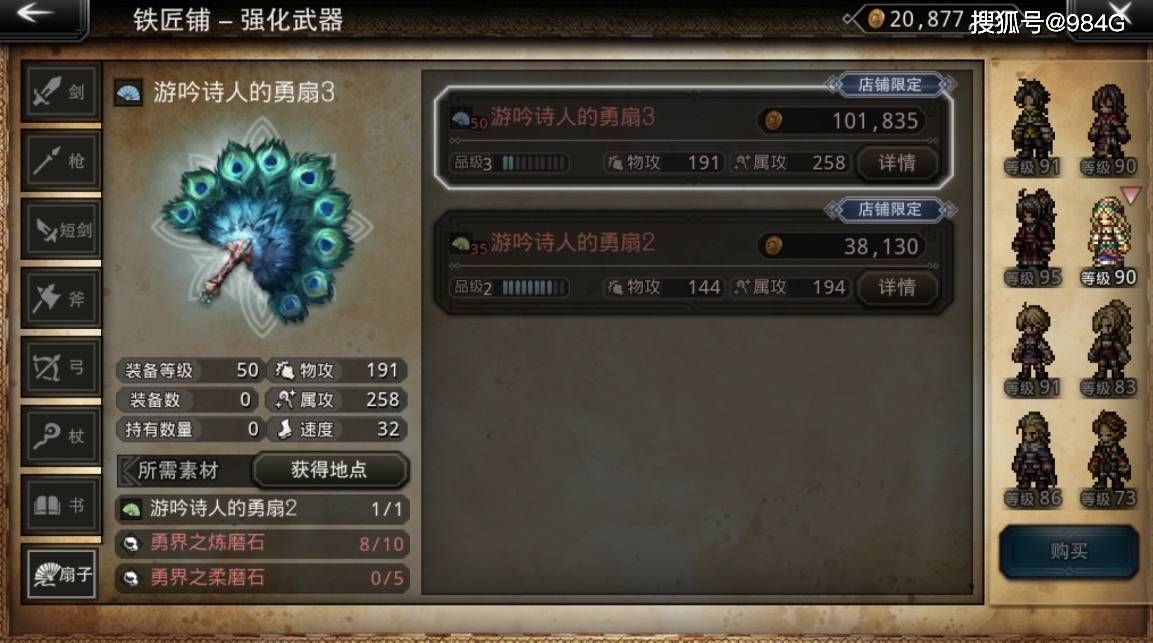The height and width of the screenshot is (643, 1153).
Task: Choose the blonde level 90 character
Action: (x=1109, y=241)
